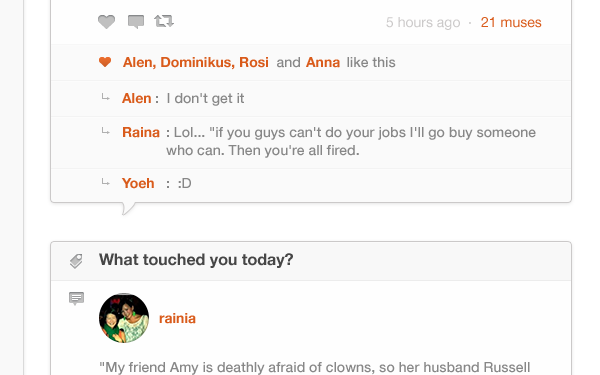Click the orange heart beside the likes list

105,62
